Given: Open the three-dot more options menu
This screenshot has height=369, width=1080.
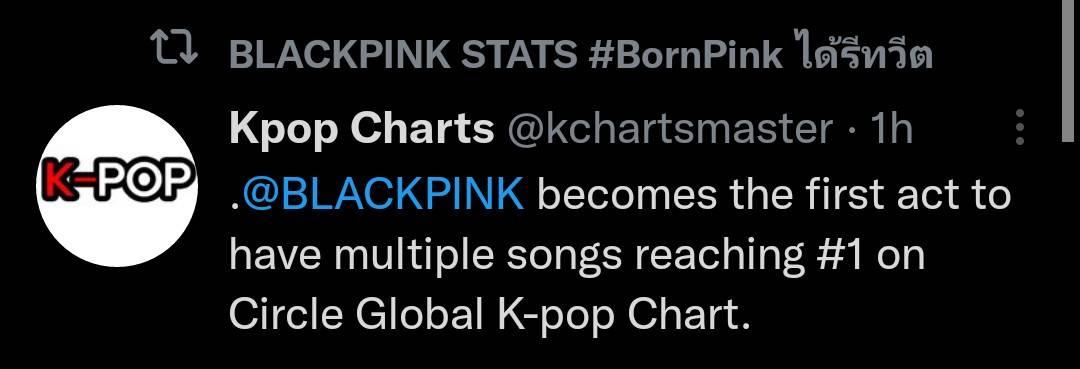Looking at the screenshot, I should 1020,127.
